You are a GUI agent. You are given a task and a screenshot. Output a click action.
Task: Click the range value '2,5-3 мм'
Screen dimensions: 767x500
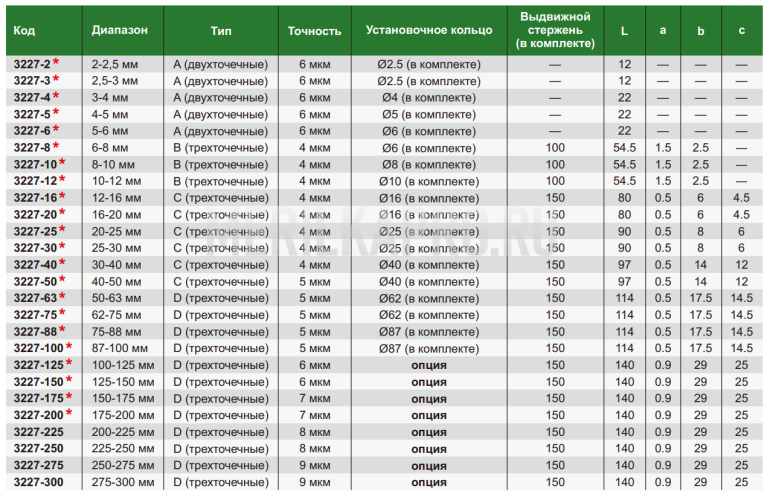click(115, 81)
